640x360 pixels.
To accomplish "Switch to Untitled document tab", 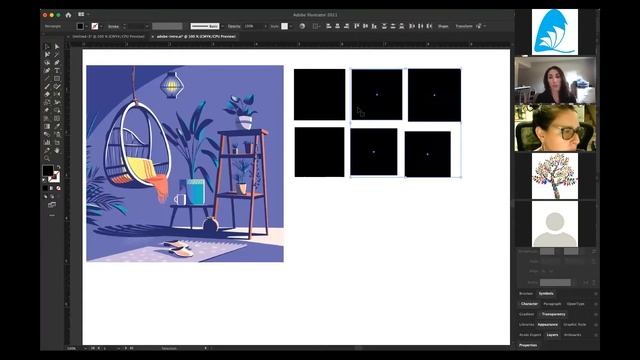I will click(109, 36).
